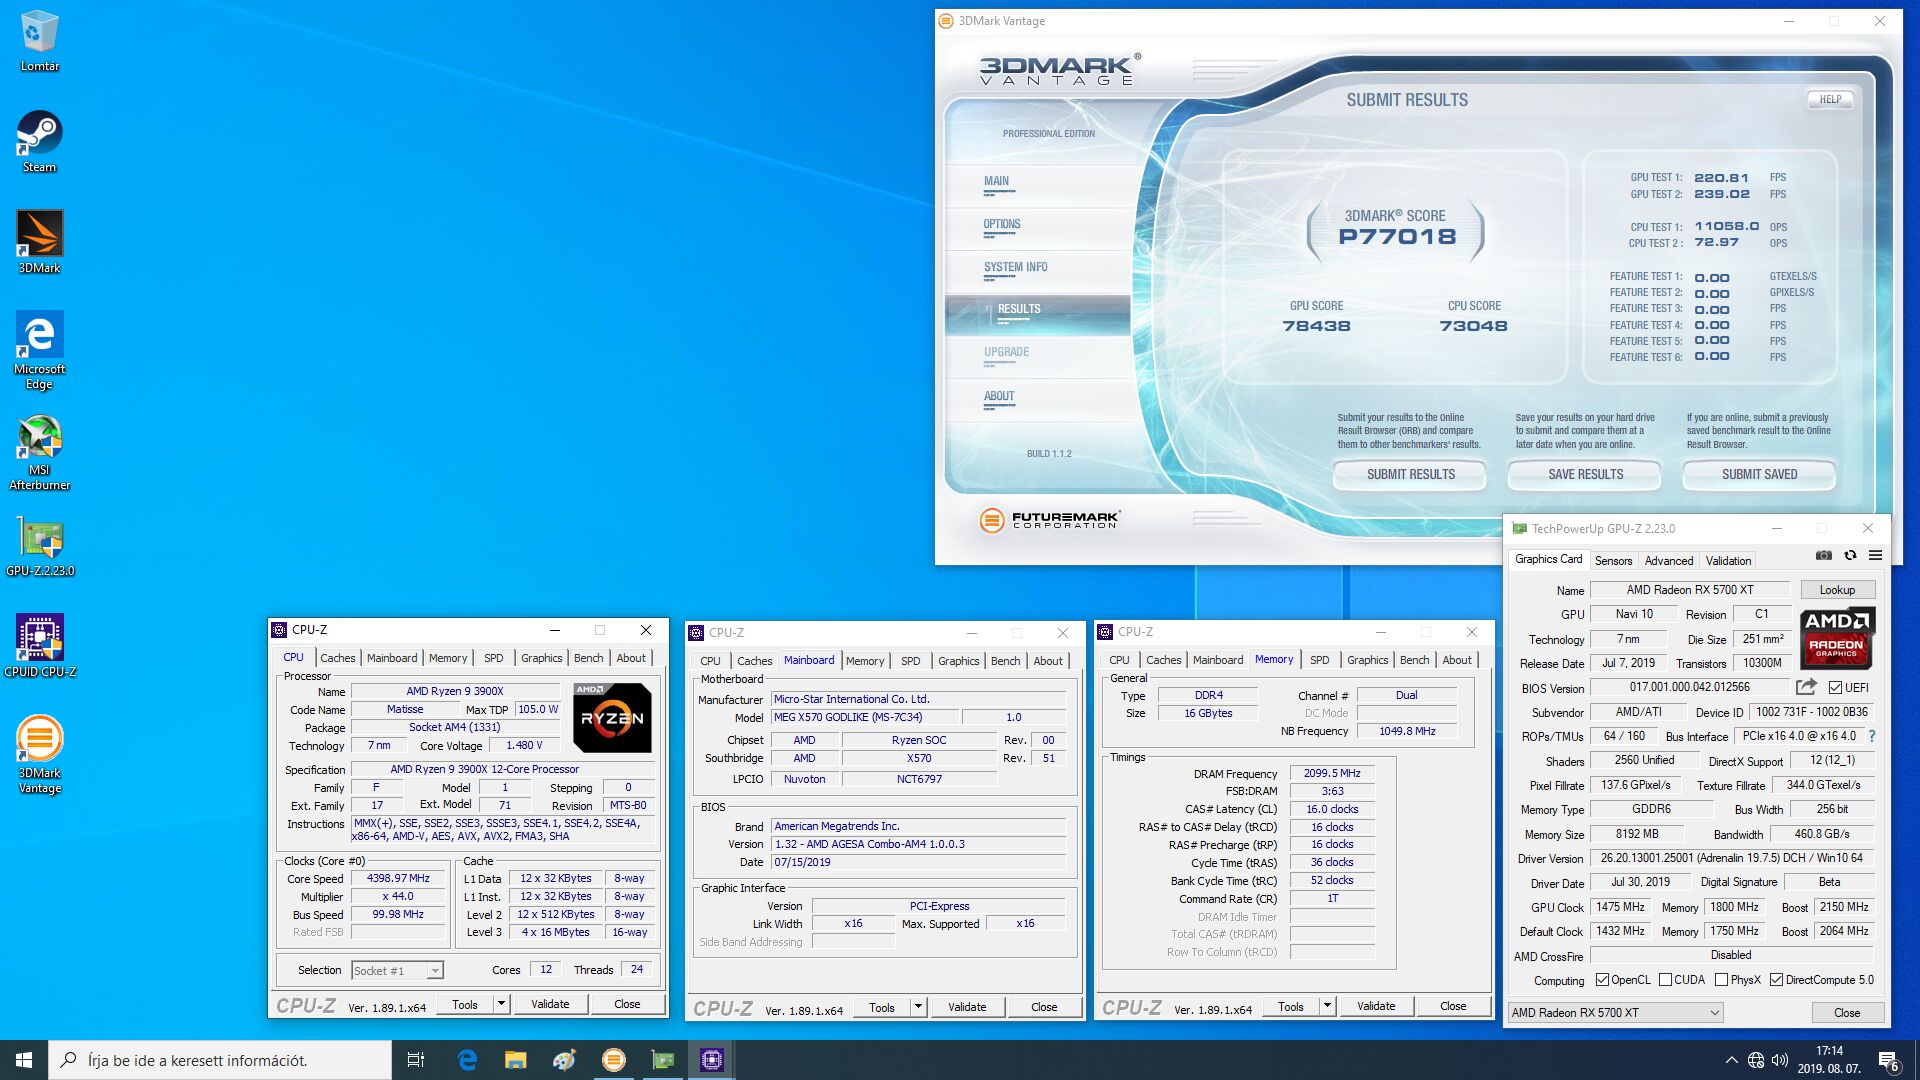Toggle the UEFI checkbox in GPU-Z

[1835, 688]
